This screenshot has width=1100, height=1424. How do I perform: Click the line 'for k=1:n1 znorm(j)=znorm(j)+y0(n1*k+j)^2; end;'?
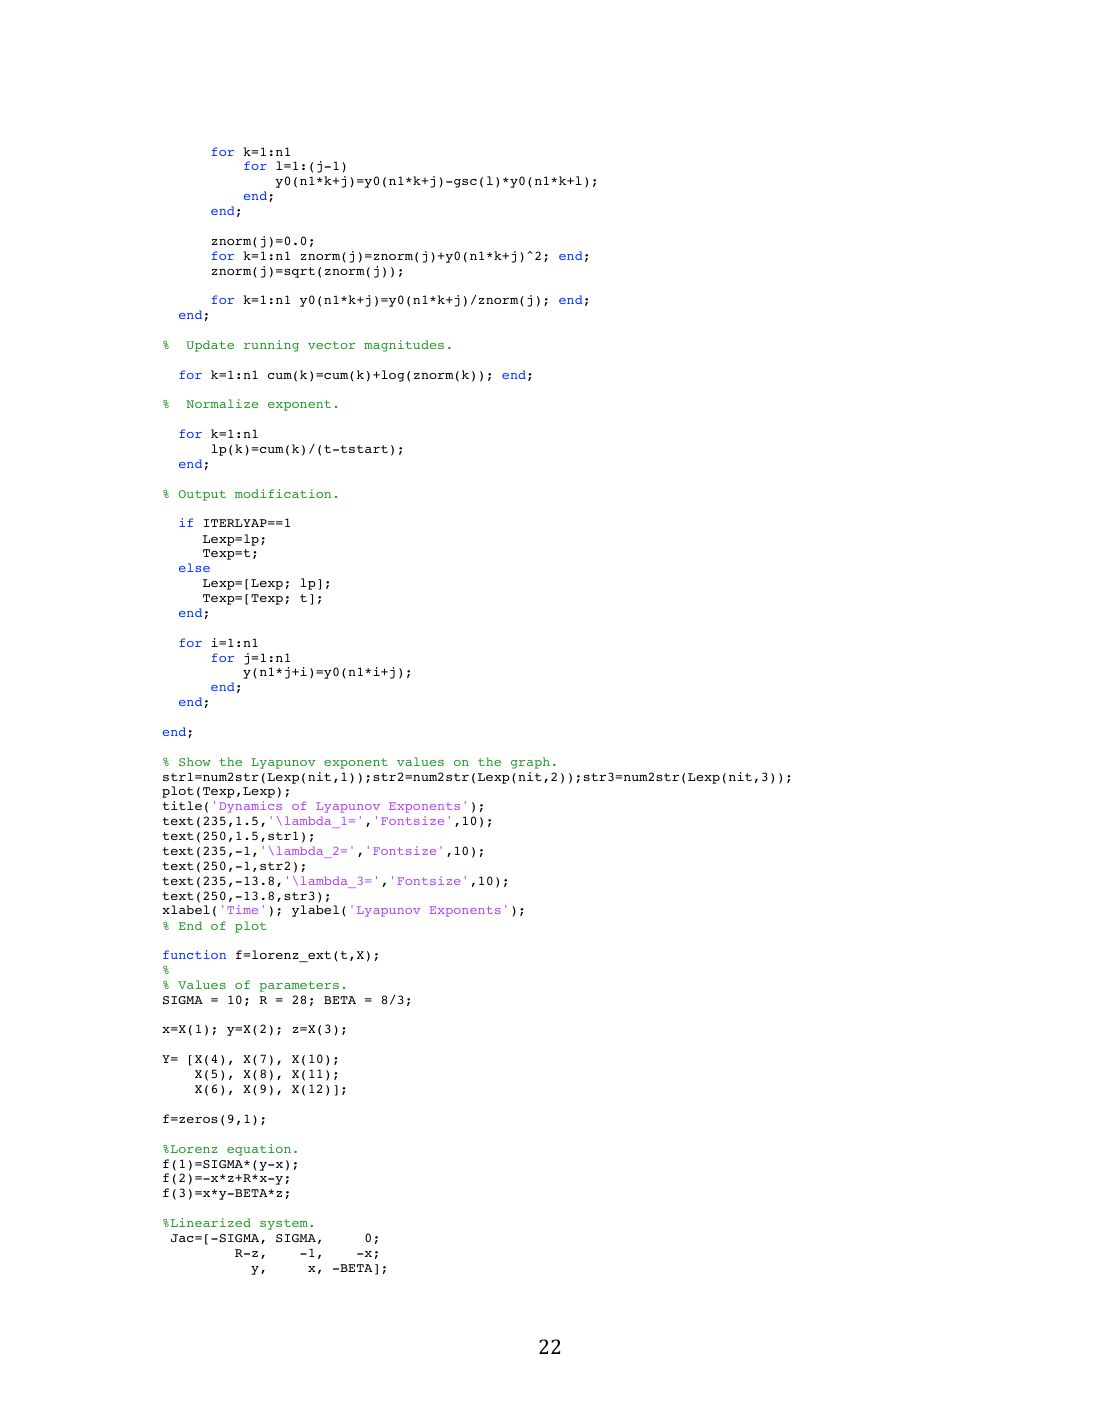click(x=401, y=256)
